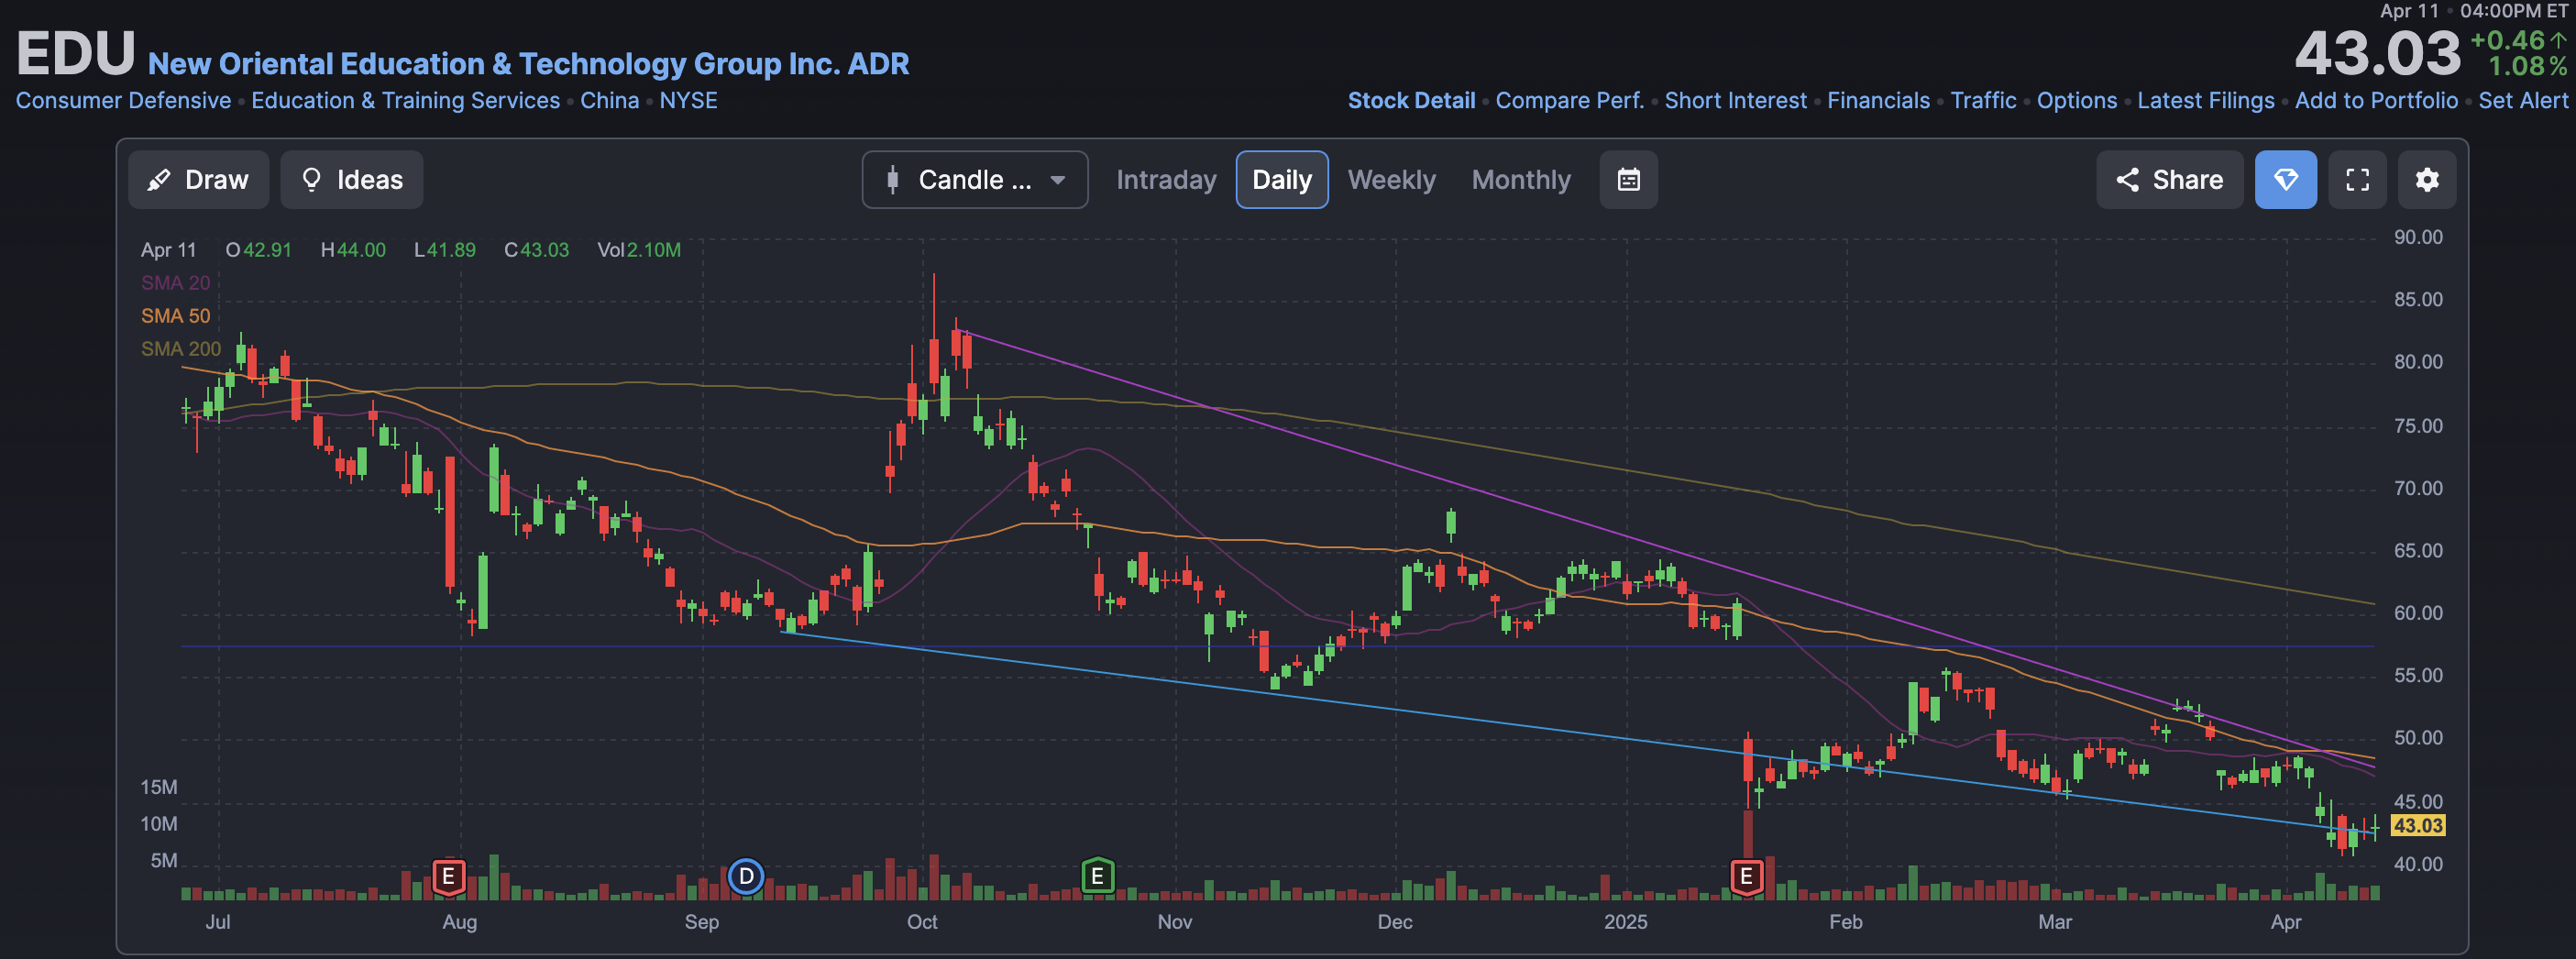
Task: Click the Set Alert link
Action: point(2522,101)
